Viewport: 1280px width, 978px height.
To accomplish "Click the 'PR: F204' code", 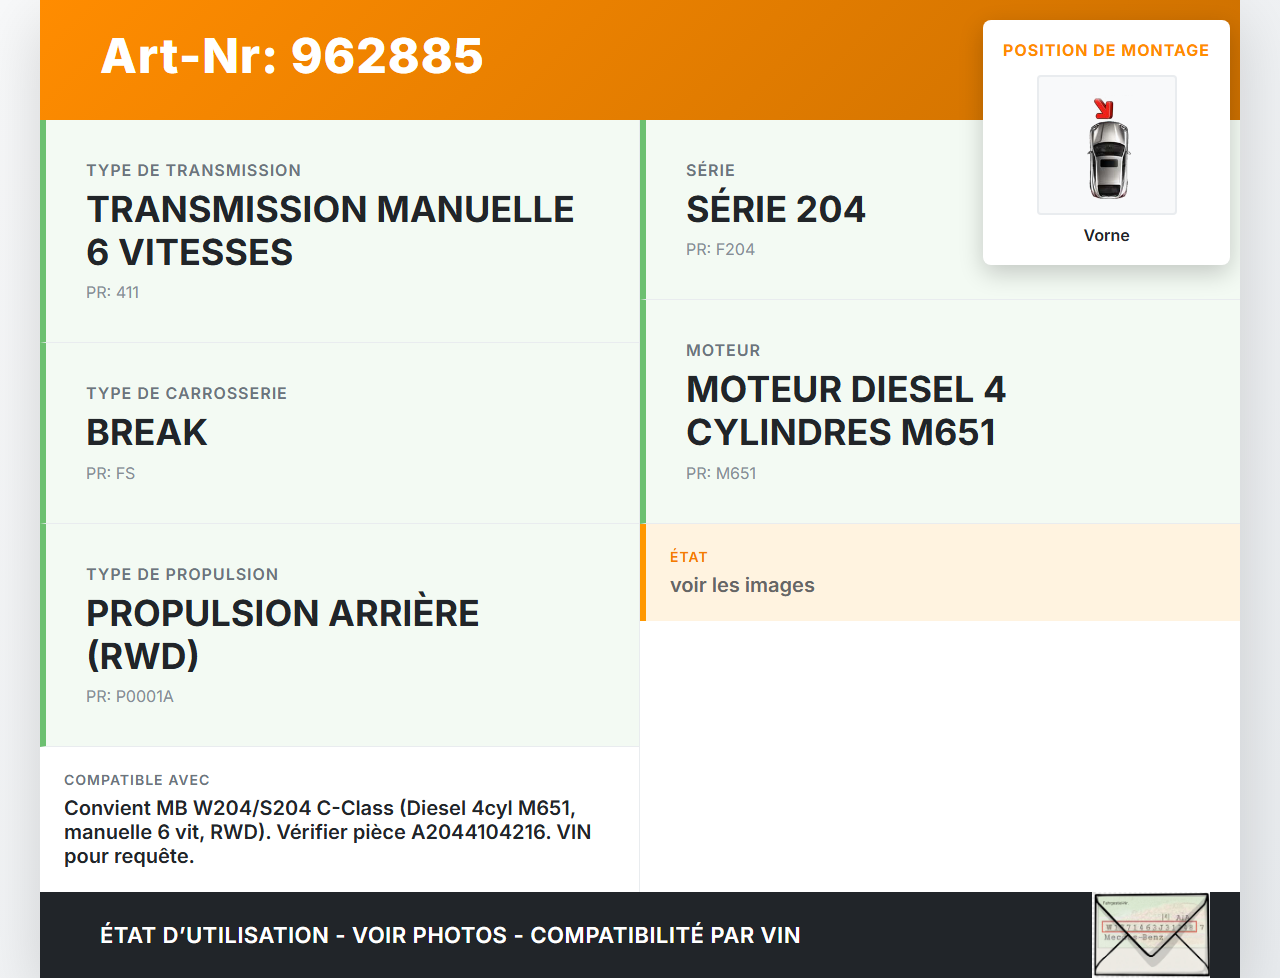I will point(720,249).
